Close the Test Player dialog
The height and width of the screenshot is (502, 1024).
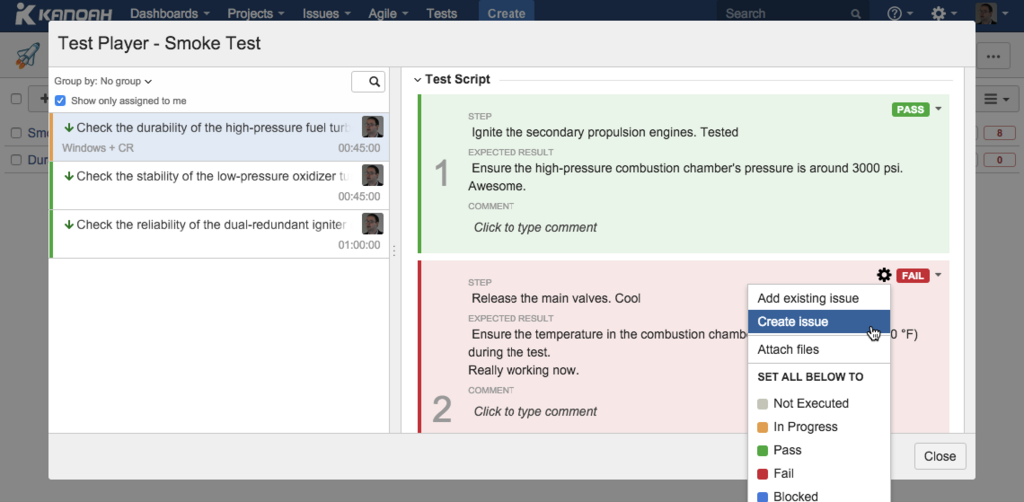click(x=940, y=456)
